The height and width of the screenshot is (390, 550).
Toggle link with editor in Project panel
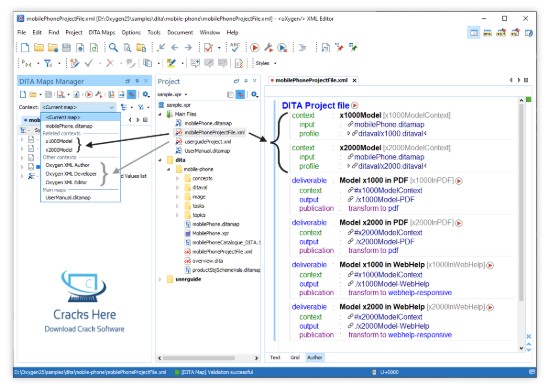point(240,94)
